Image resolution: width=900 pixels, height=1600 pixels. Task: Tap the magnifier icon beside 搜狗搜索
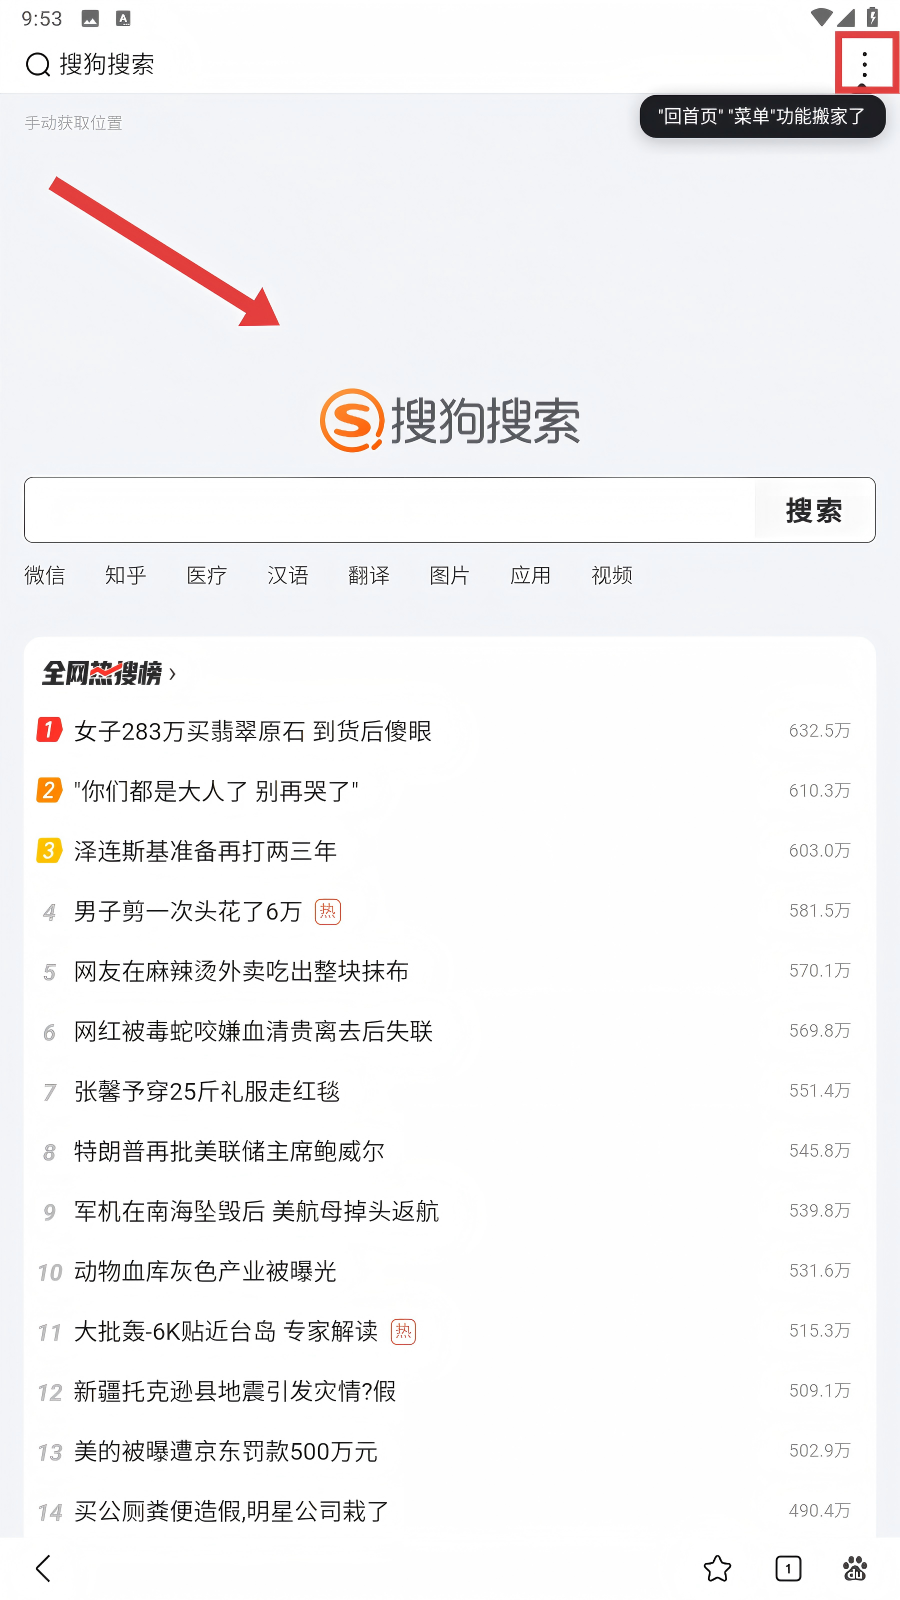(38, 65)
